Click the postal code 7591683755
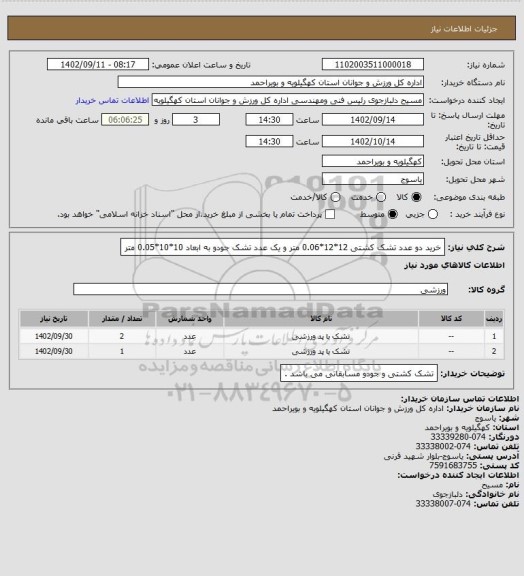The height and width of the screenshot is (576, 524). [453, 466]
